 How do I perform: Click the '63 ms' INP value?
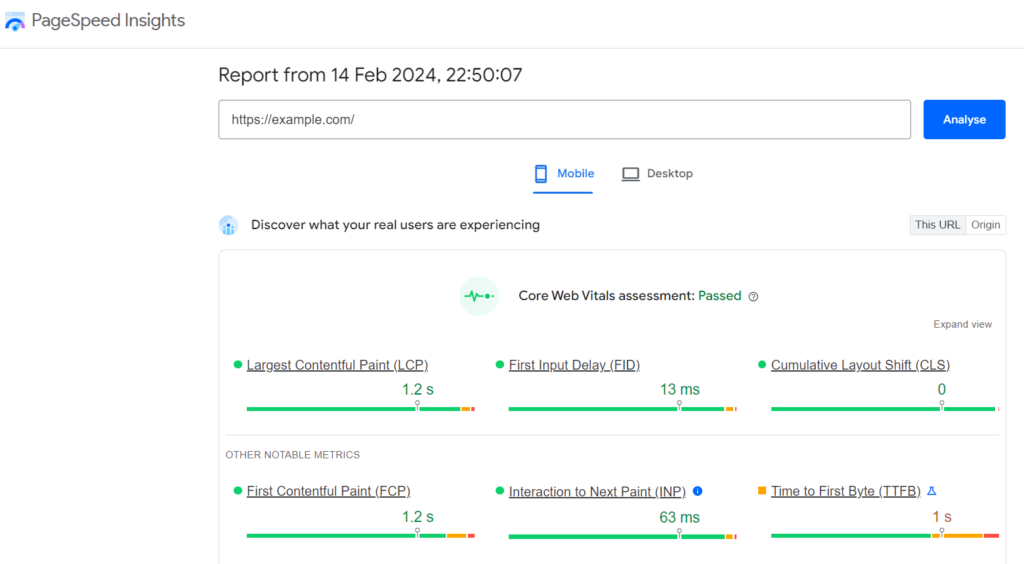pyautogui.click(x=679, y=518)
